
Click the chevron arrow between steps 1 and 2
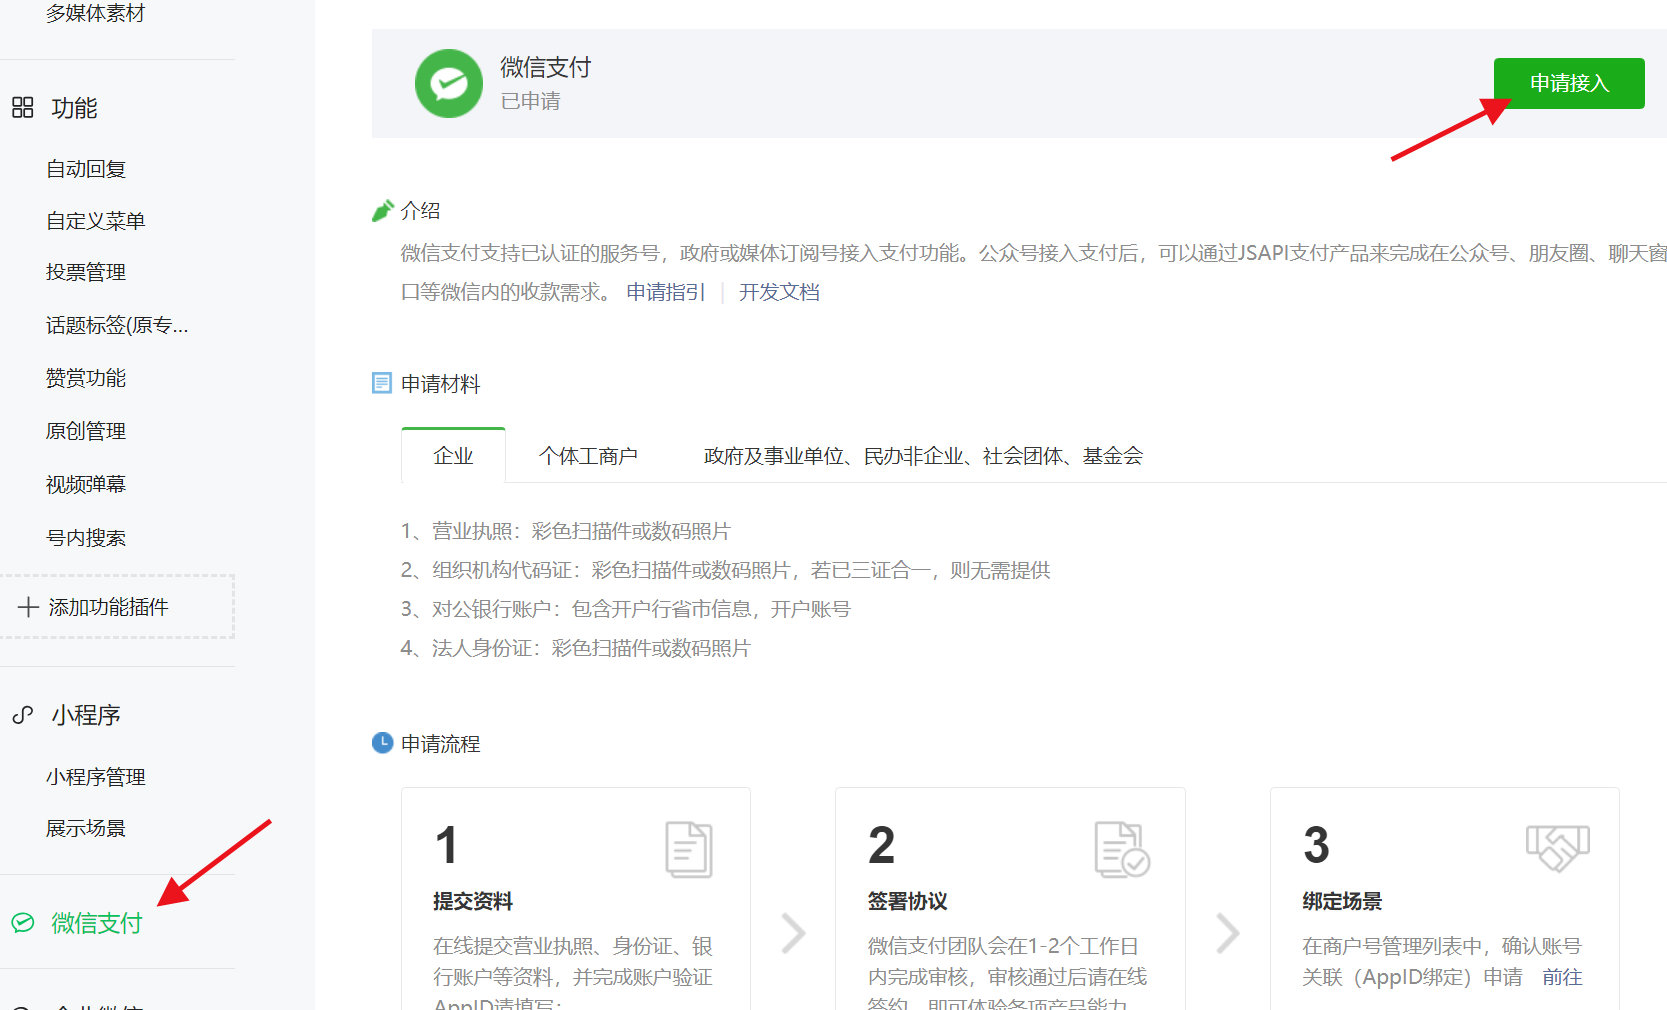[793, 933]
